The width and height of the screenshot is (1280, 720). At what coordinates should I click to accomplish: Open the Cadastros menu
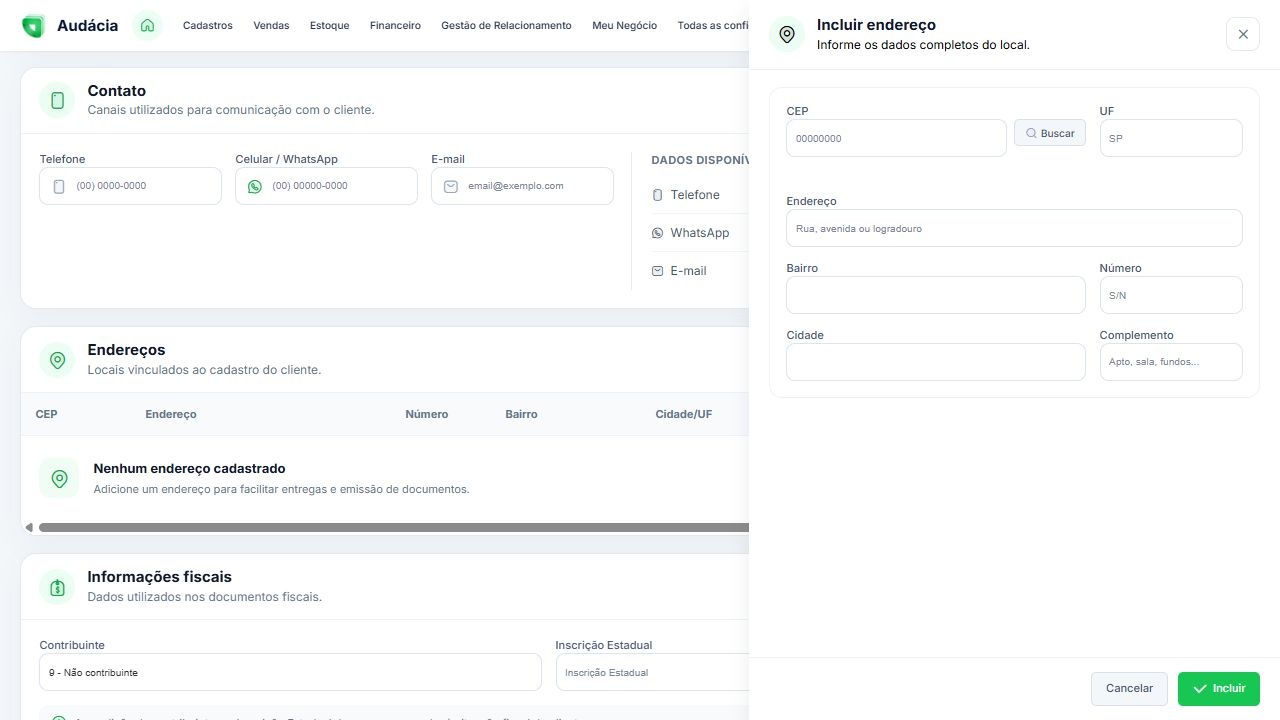[208, 26]
